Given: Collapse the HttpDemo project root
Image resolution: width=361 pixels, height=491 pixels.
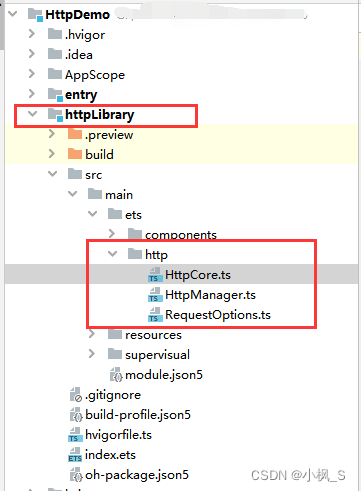Looking at the screenshot, I should 13,14.
